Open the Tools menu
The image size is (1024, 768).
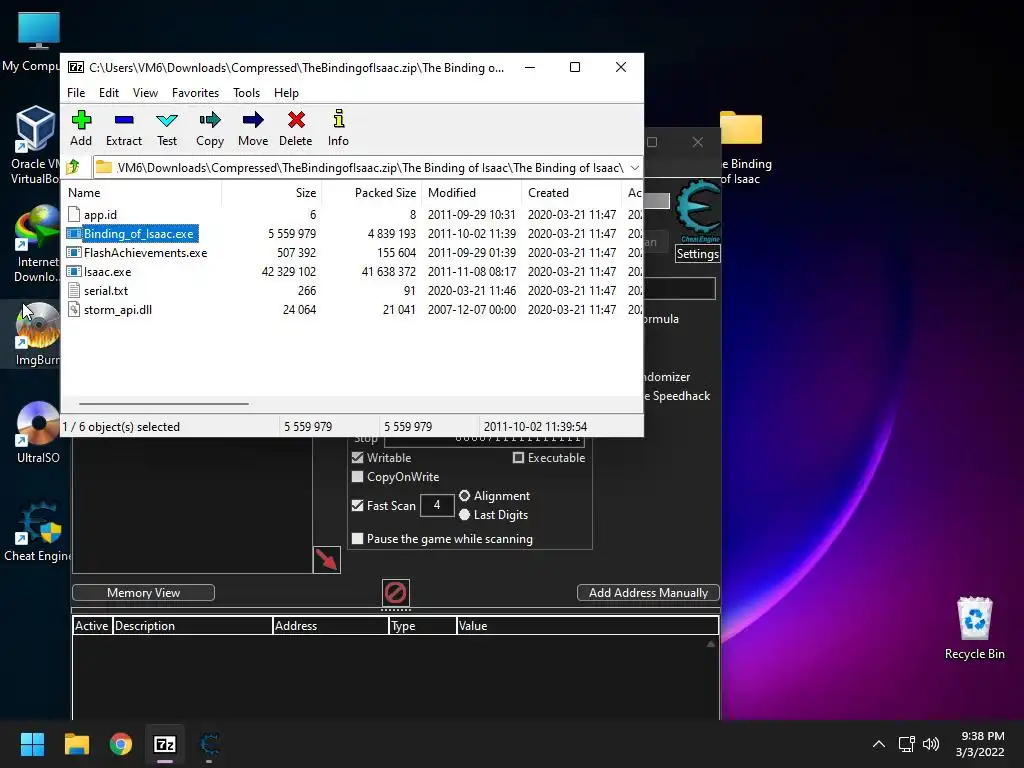tap(246, 93)
